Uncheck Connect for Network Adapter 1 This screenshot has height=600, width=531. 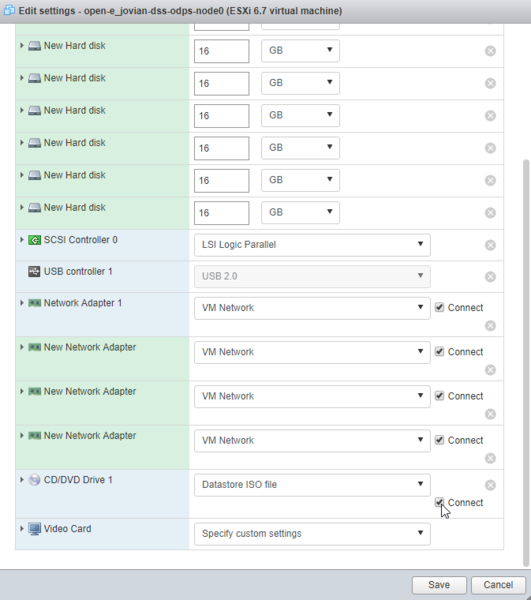439,307
